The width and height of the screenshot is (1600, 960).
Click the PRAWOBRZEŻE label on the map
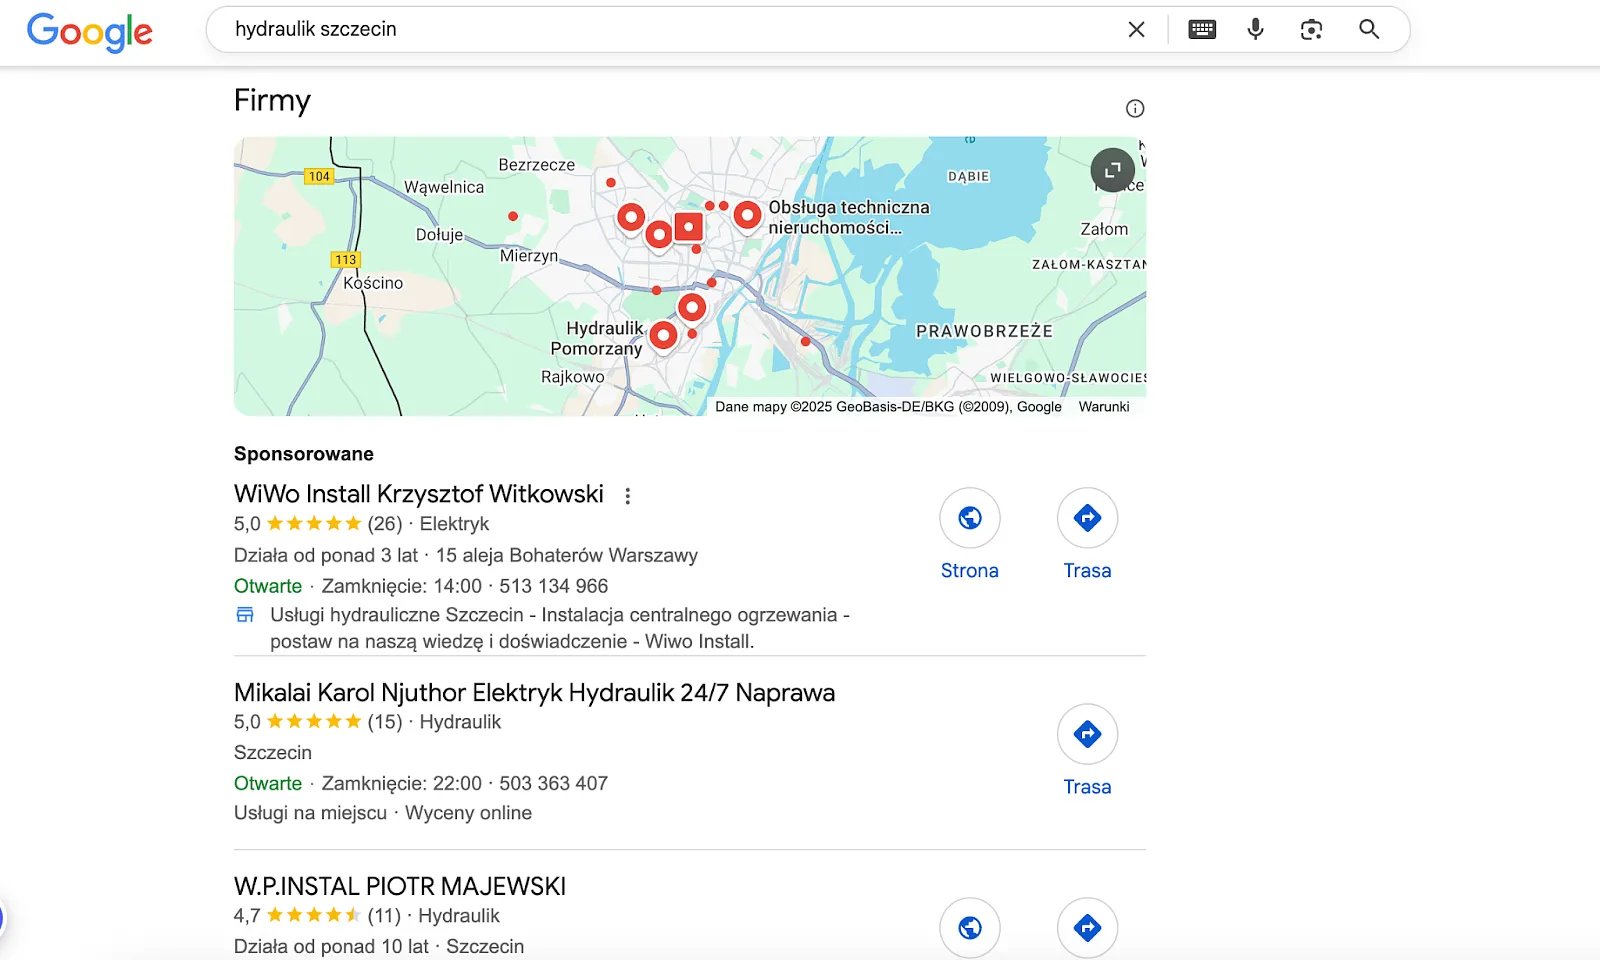(984, 331)
